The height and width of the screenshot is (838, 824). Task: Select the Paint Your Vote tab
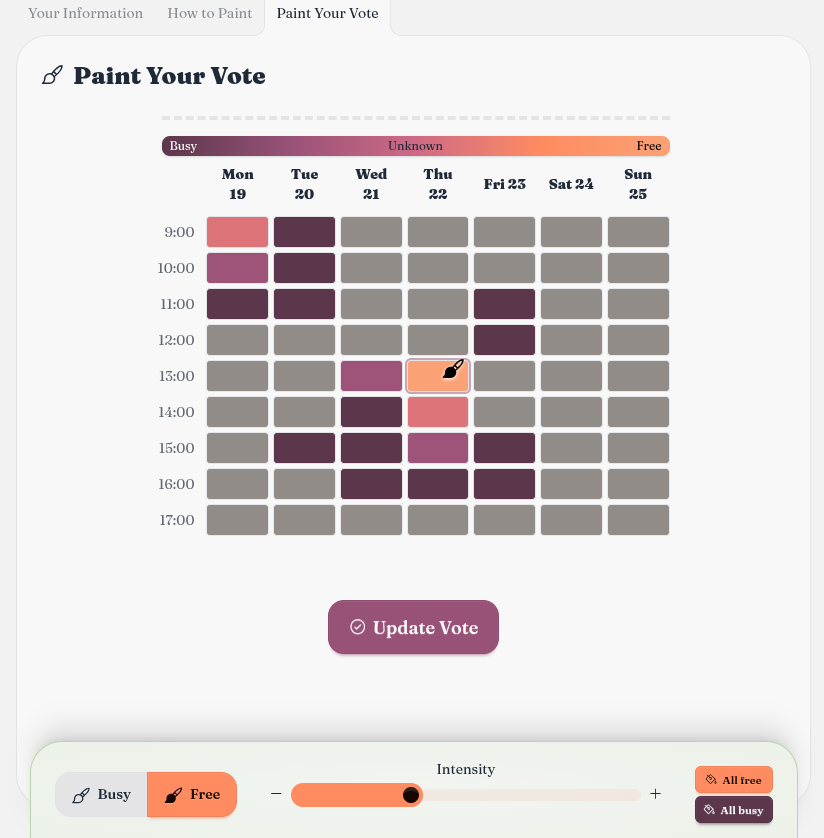(327, 14)
